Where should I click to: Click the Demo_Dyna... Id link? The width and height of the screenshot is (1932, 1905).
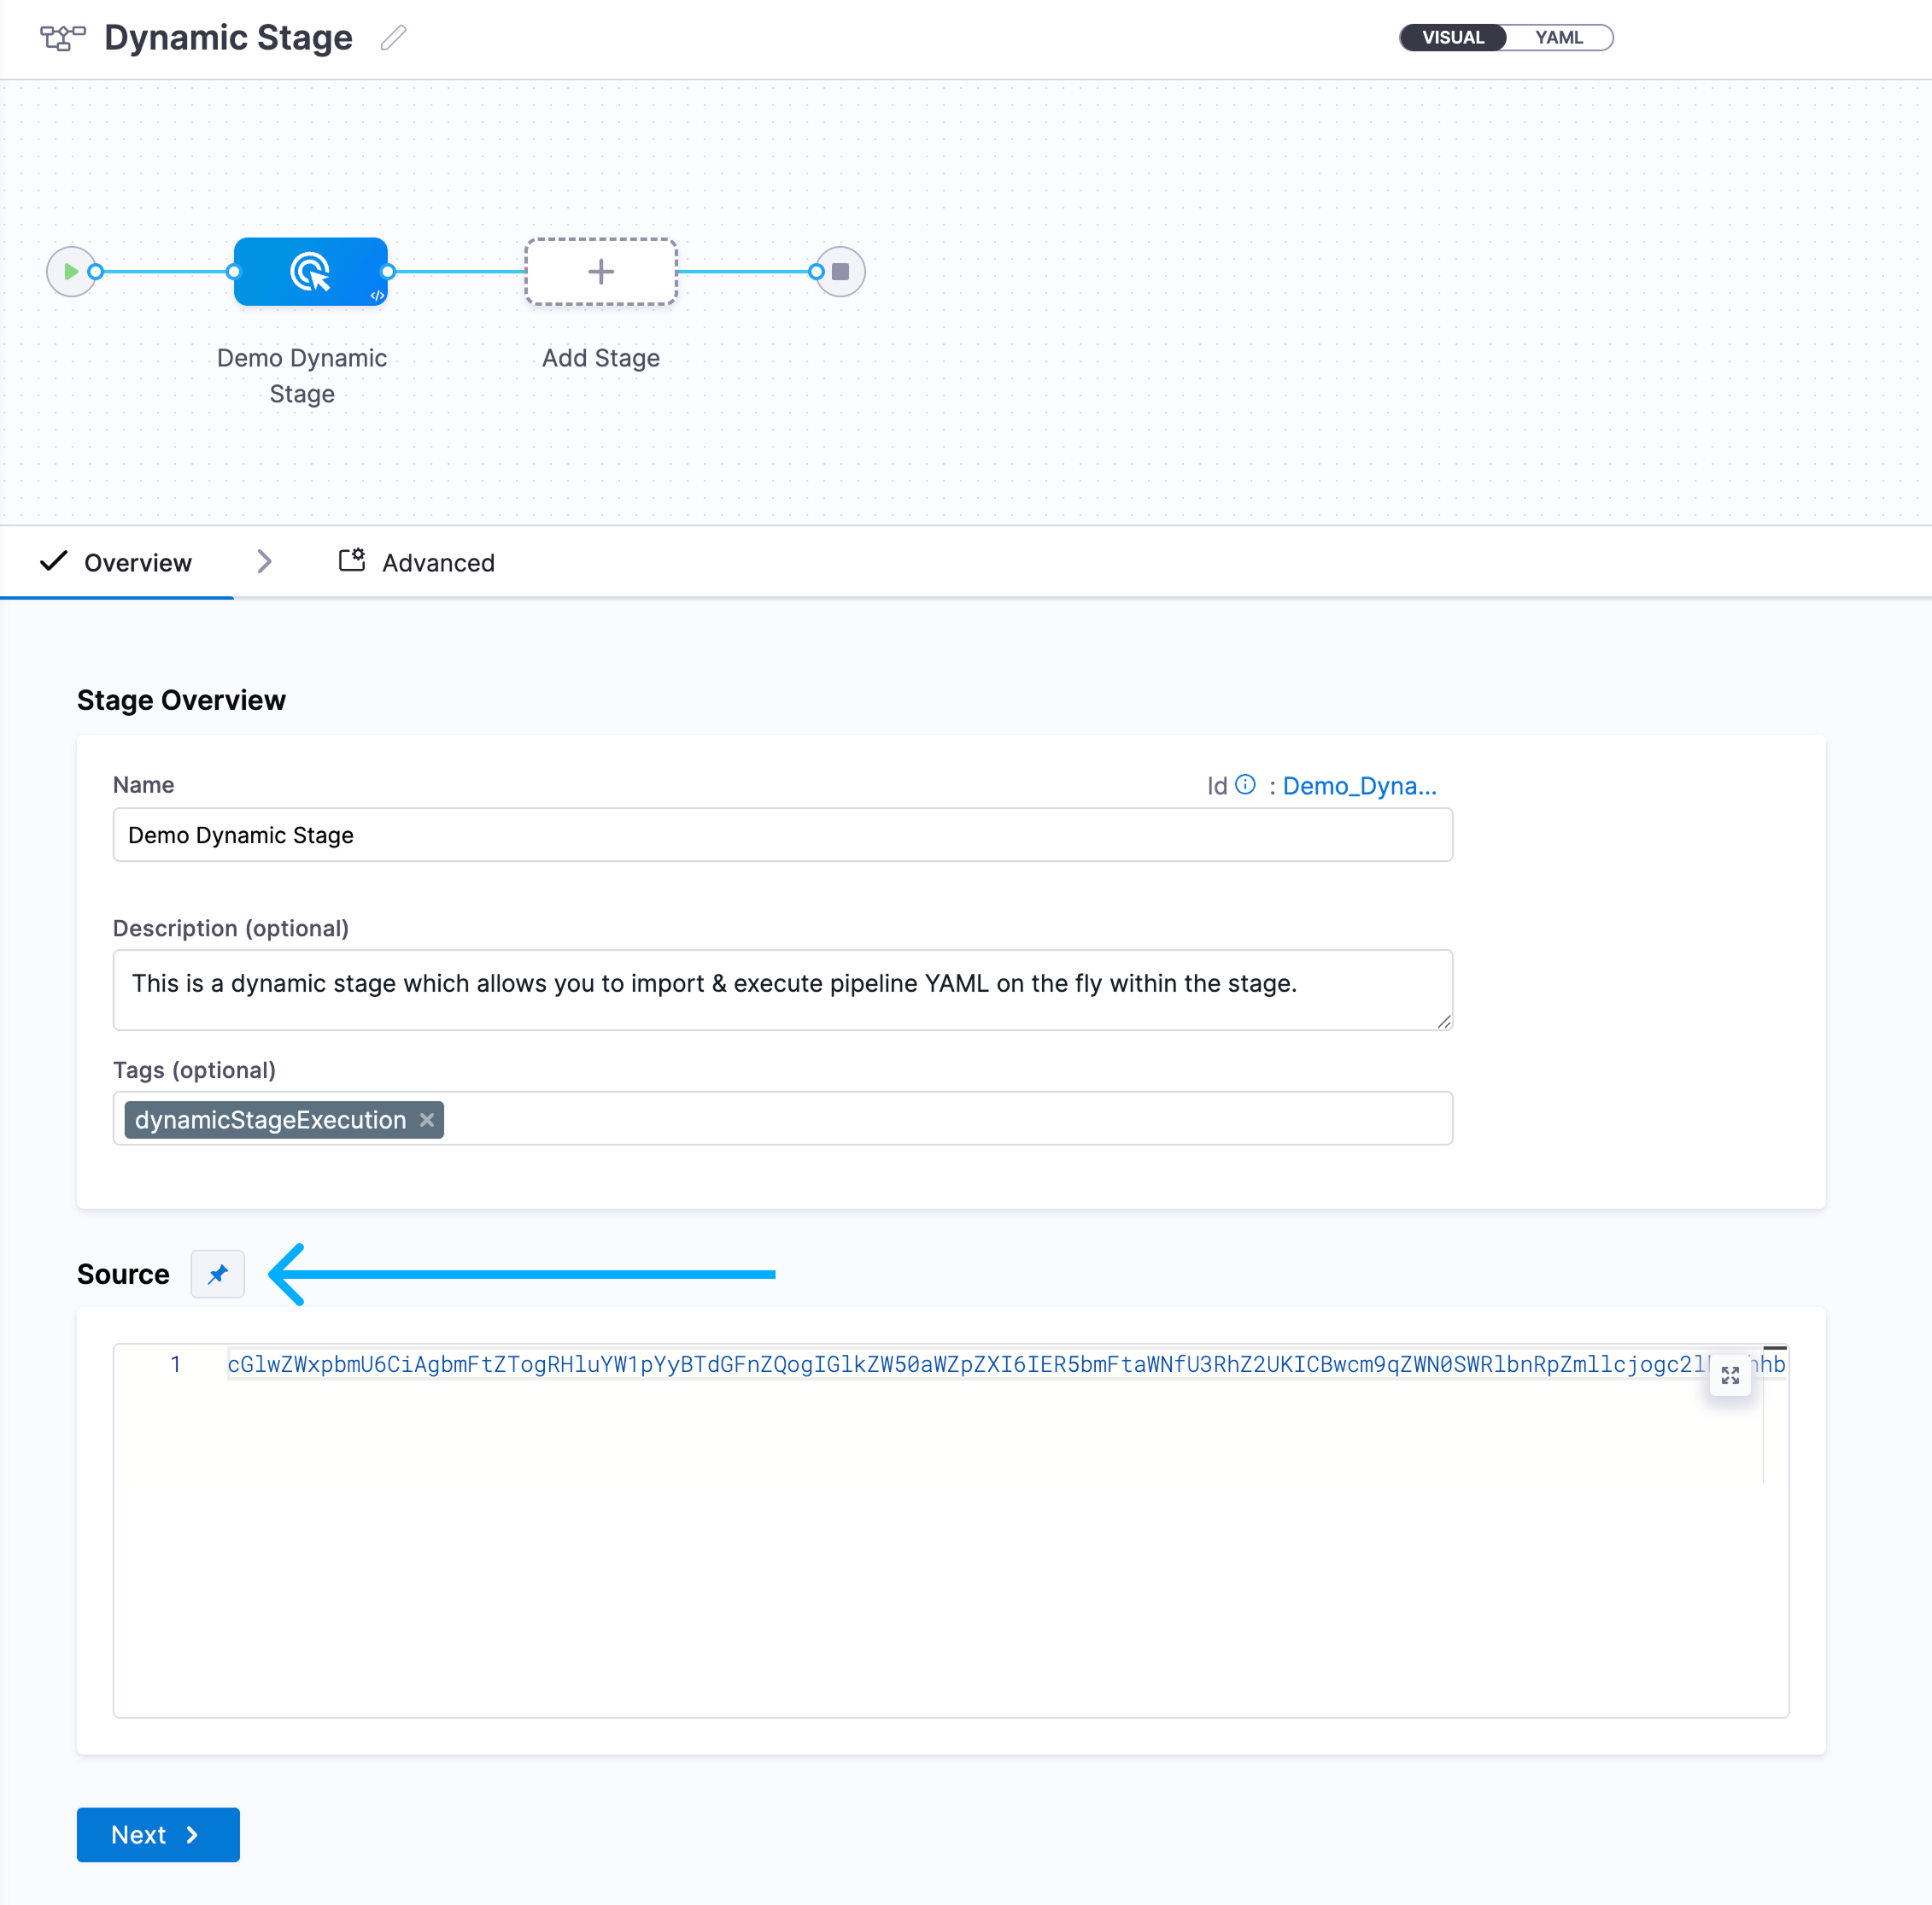(1358, 786)
